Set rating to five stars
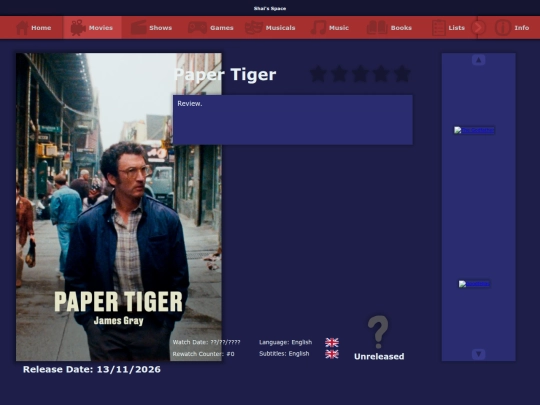Screen dimensions: 540x405 coord(402,74)
